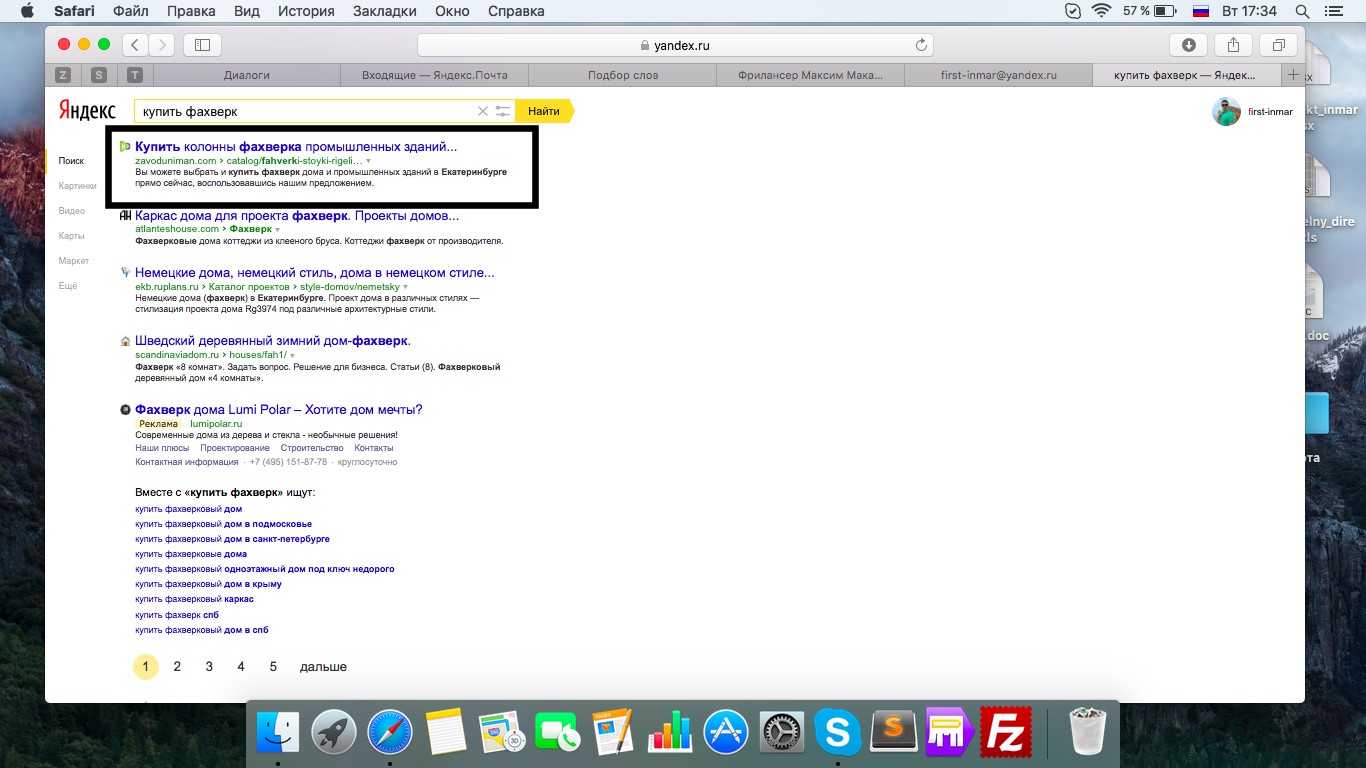Open Skype from the Dock

tap(837, 732)
